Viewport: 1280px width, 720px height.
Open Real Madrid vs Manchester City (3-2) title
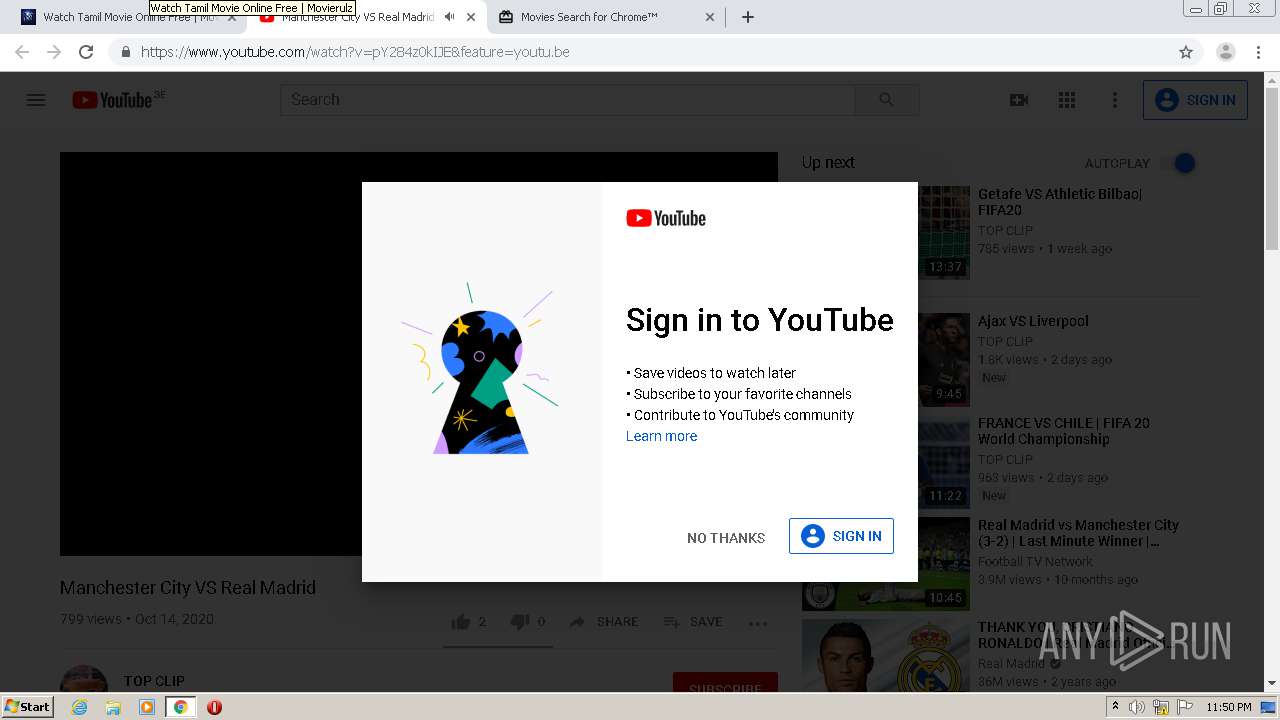click(x=1078, y=533)
